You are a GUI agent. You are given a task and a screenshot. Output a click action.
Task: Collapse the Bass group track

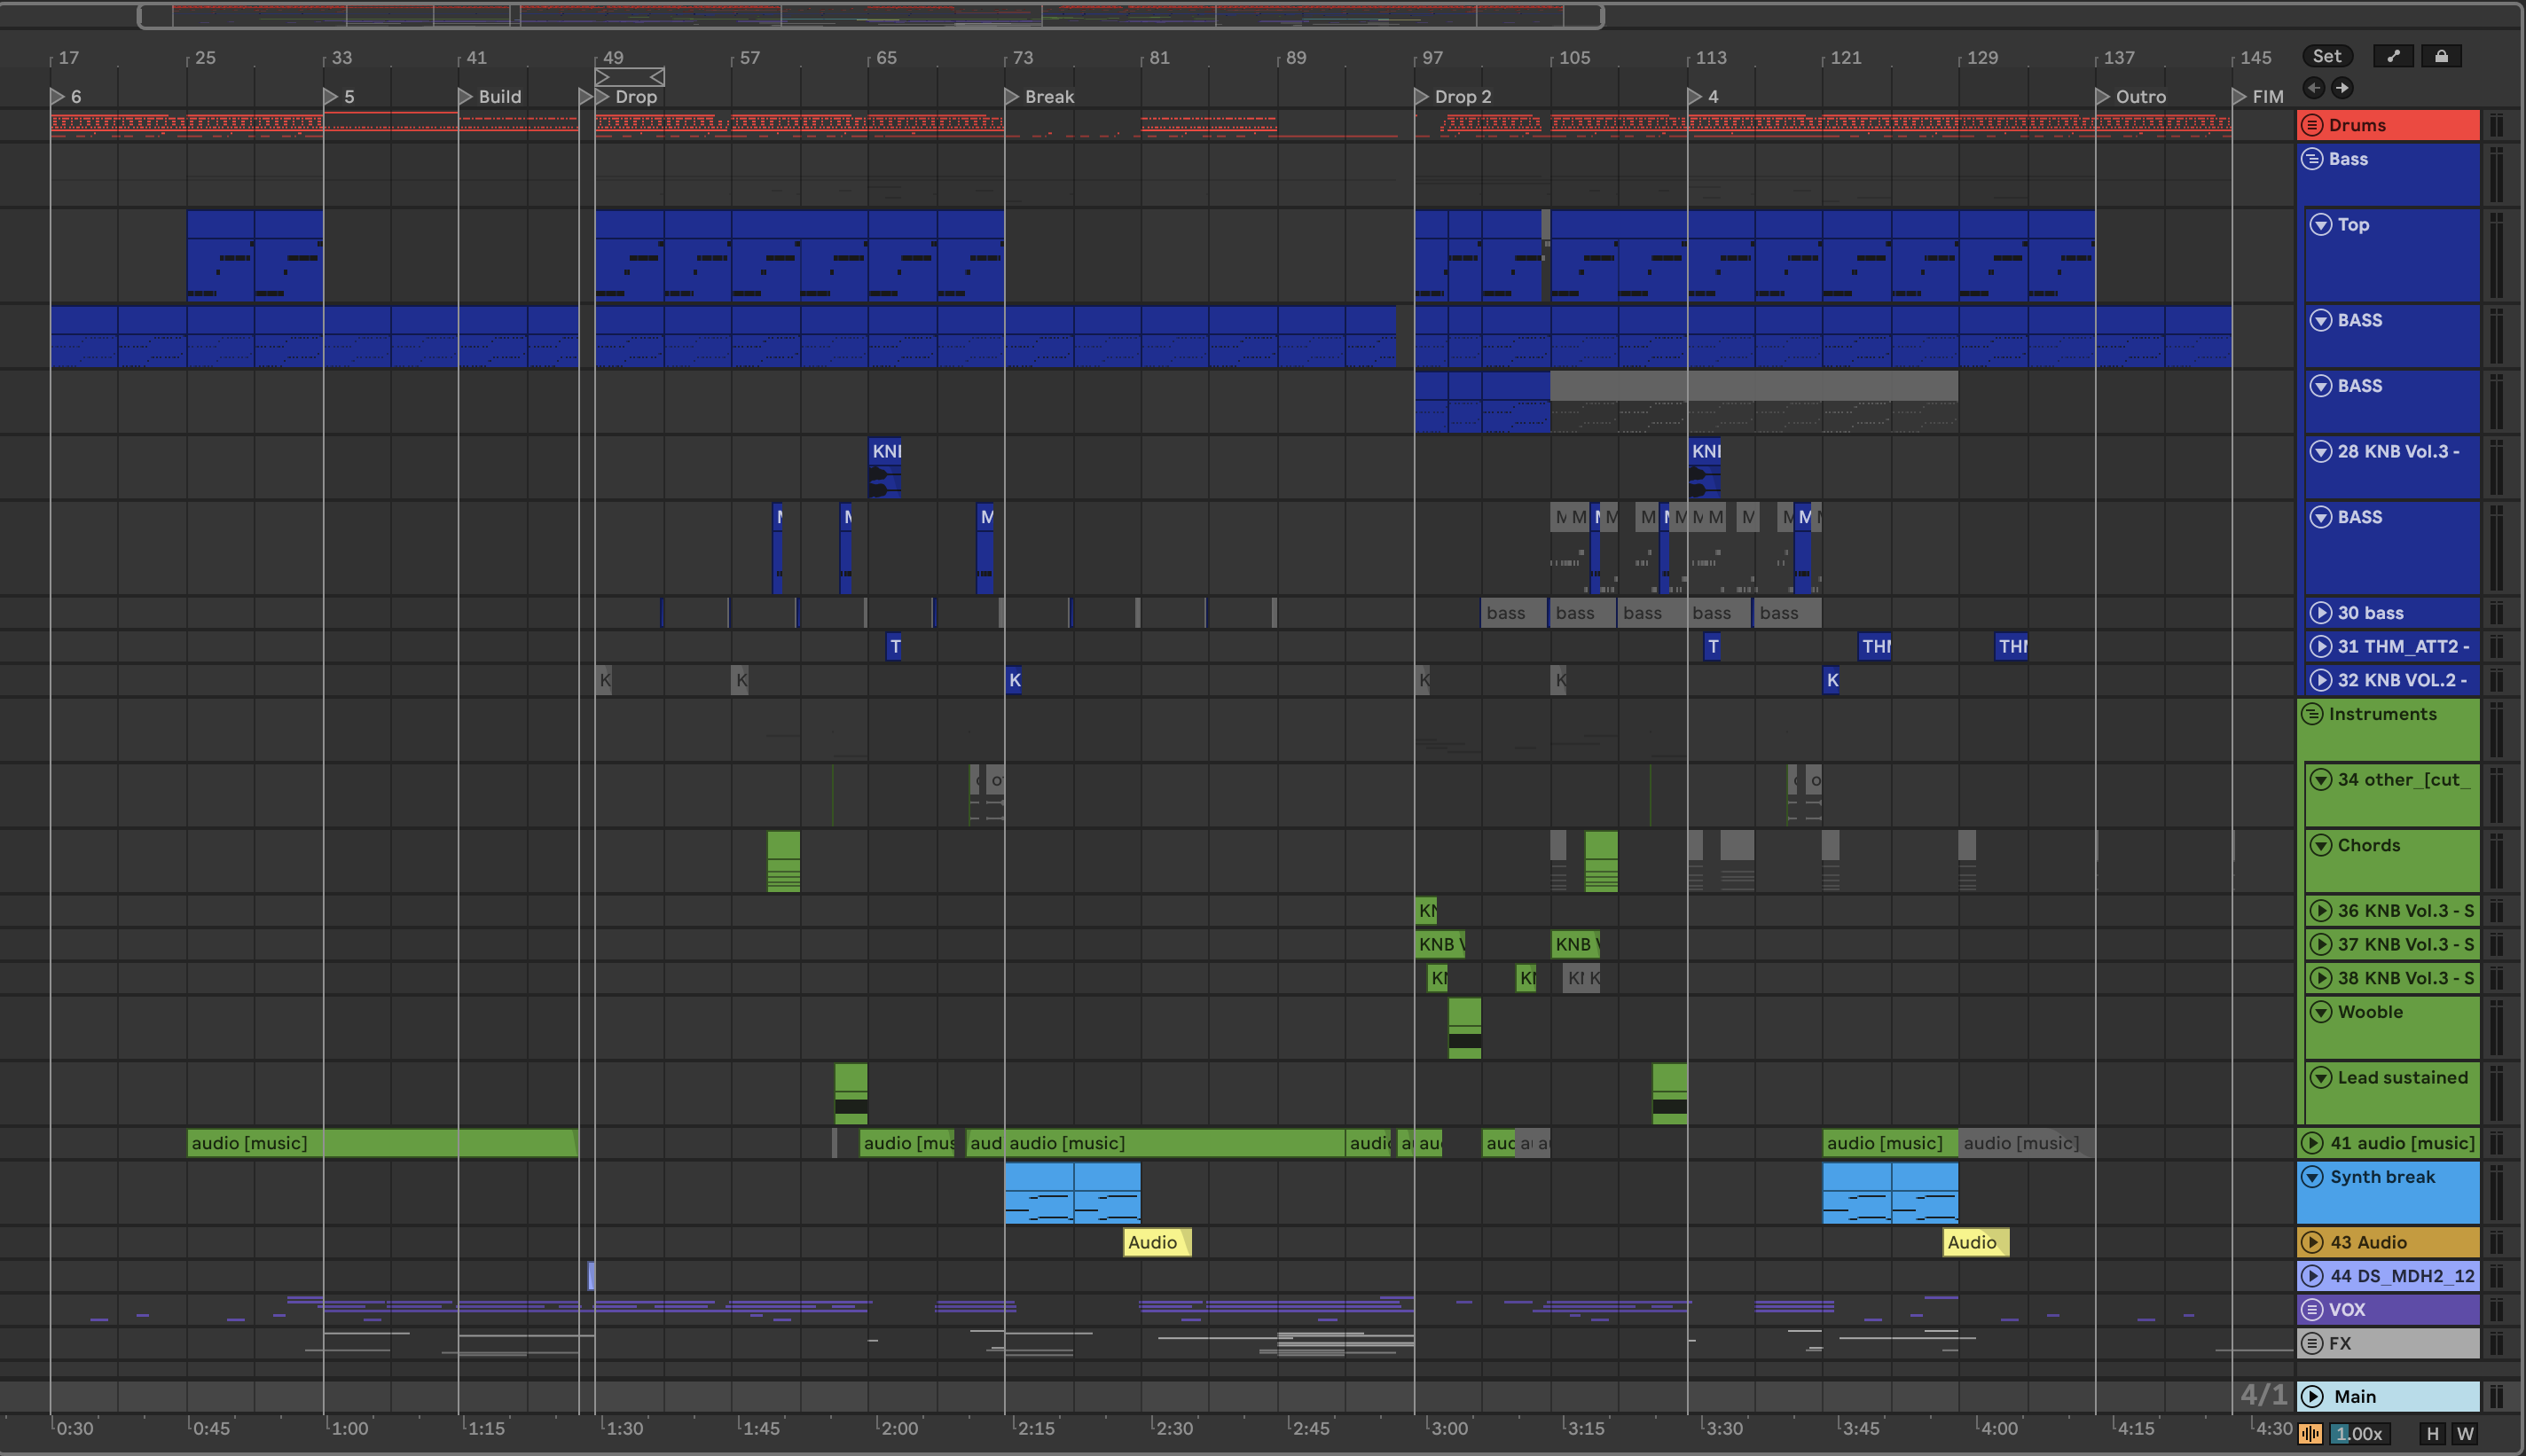(x=2312, y=159)
